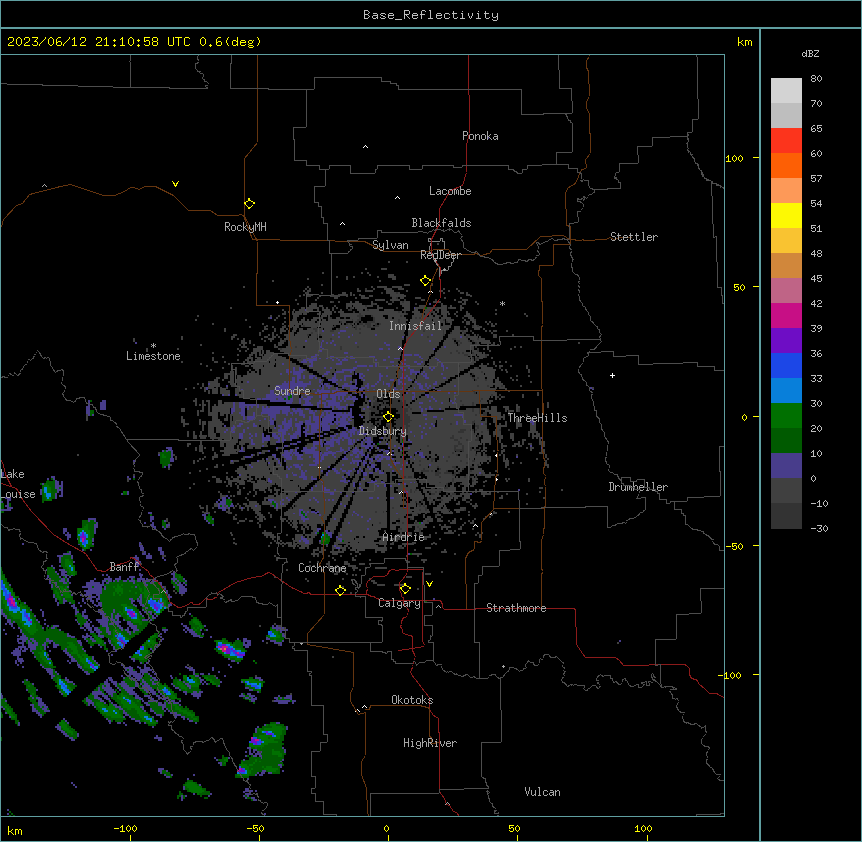This screenshot has width=862, height=842.
Task: Click the white 80 dBZ legend swatch
Action: tap(786, 91)
